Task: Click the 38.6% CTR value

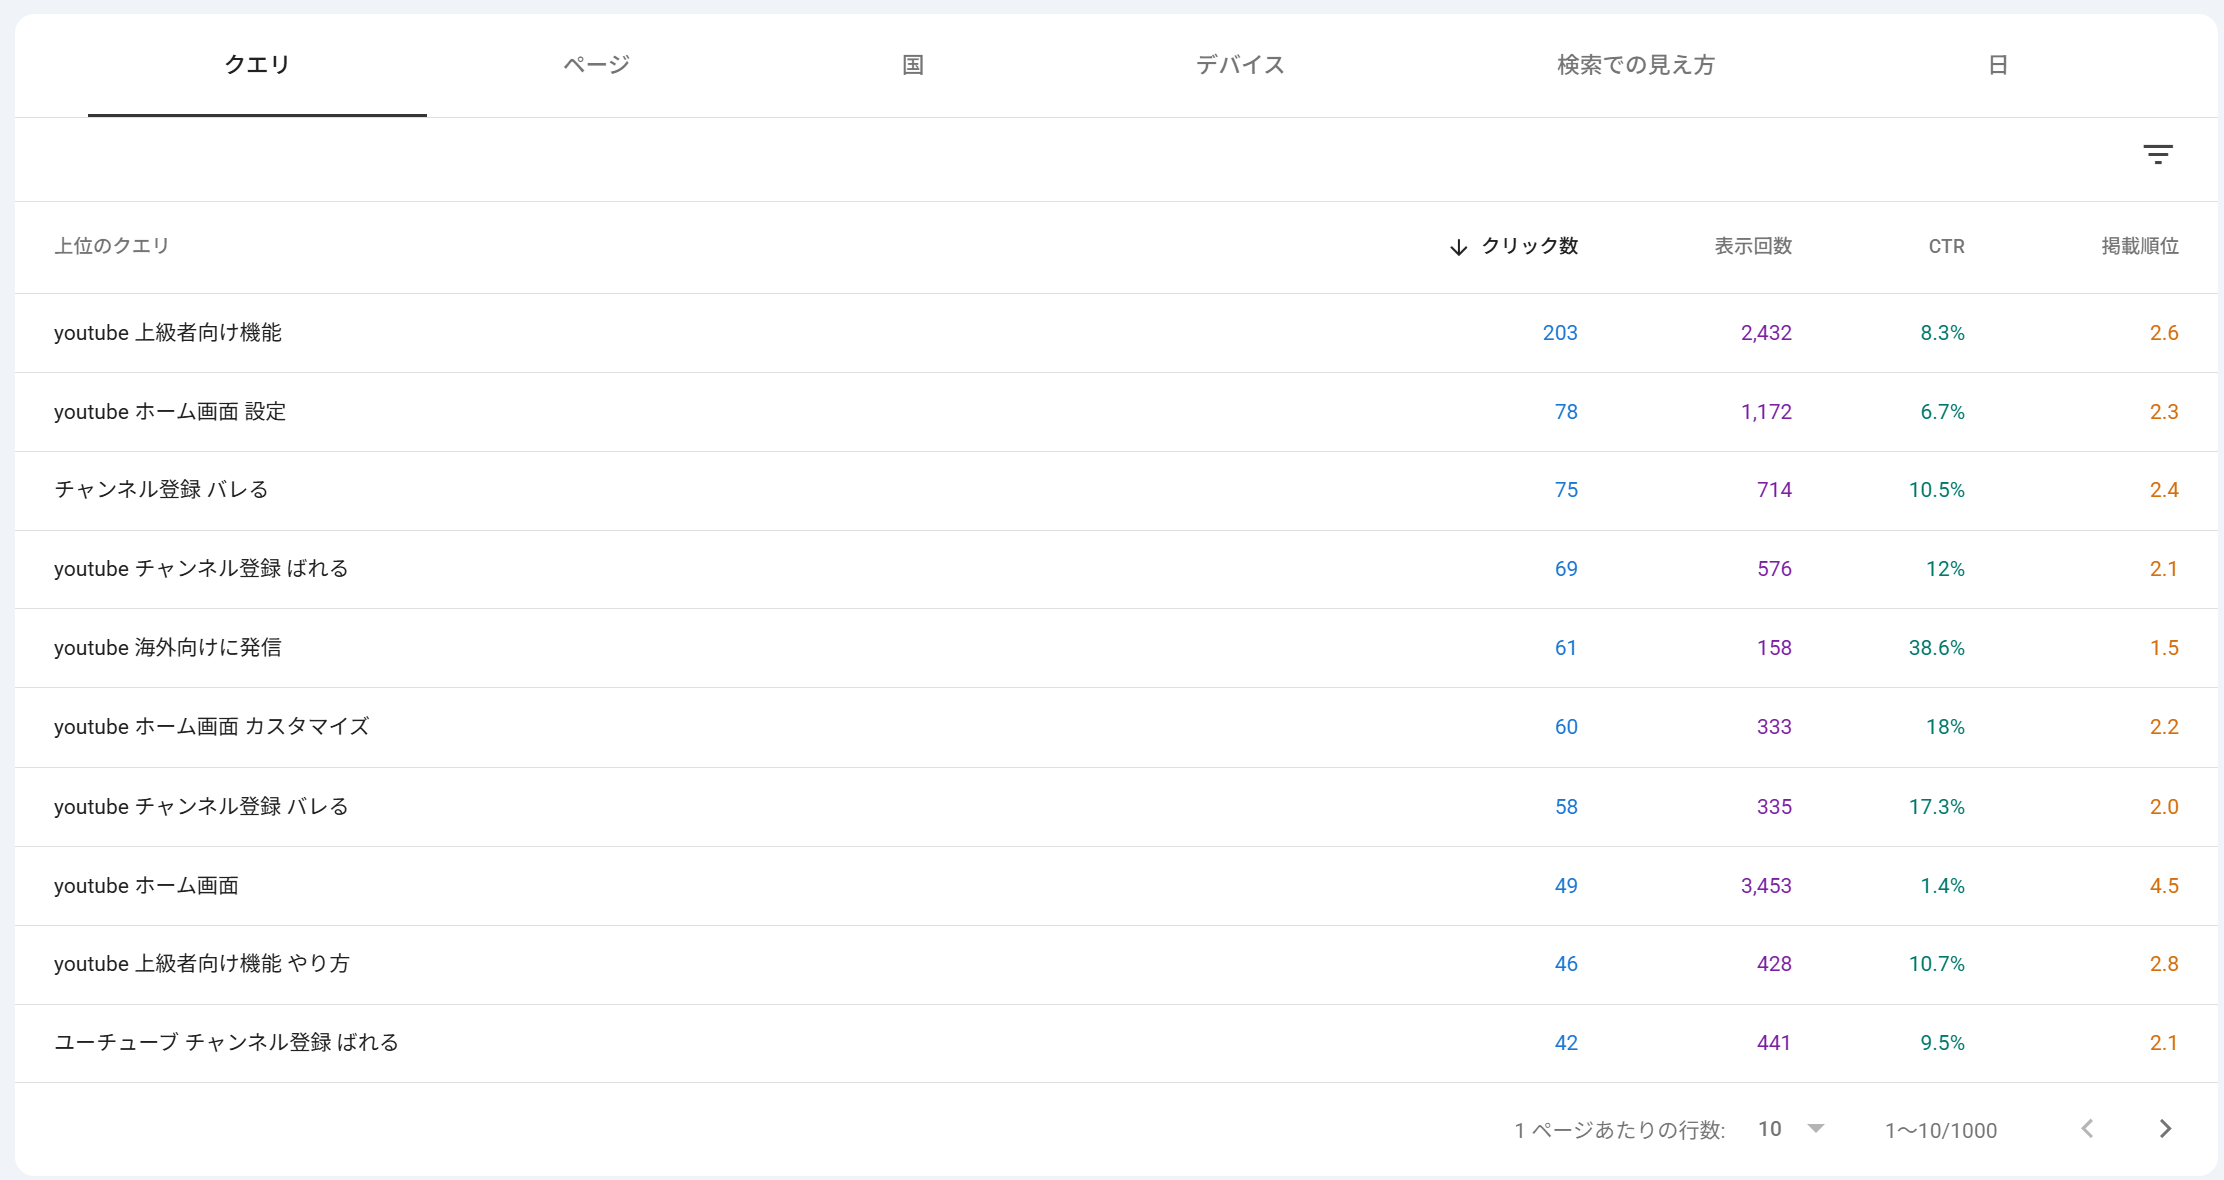Action: click(1936, 648)
